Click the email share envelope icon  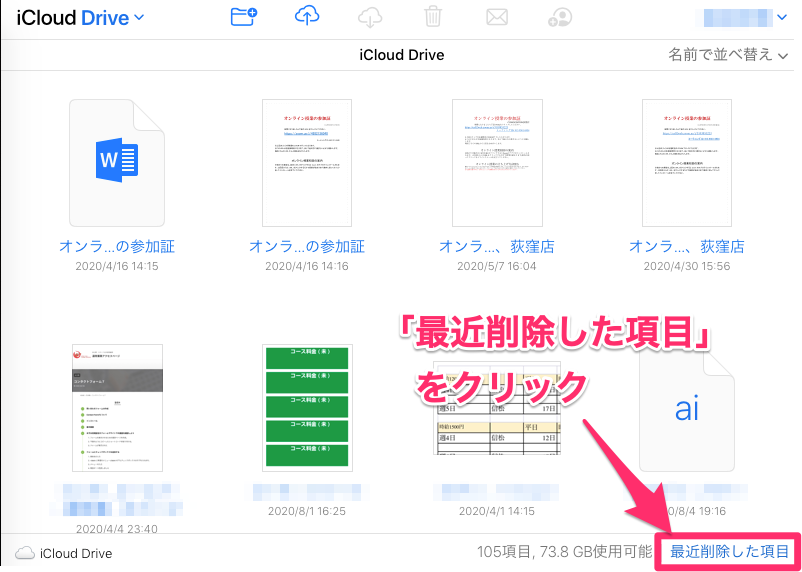tap(496, 17)
